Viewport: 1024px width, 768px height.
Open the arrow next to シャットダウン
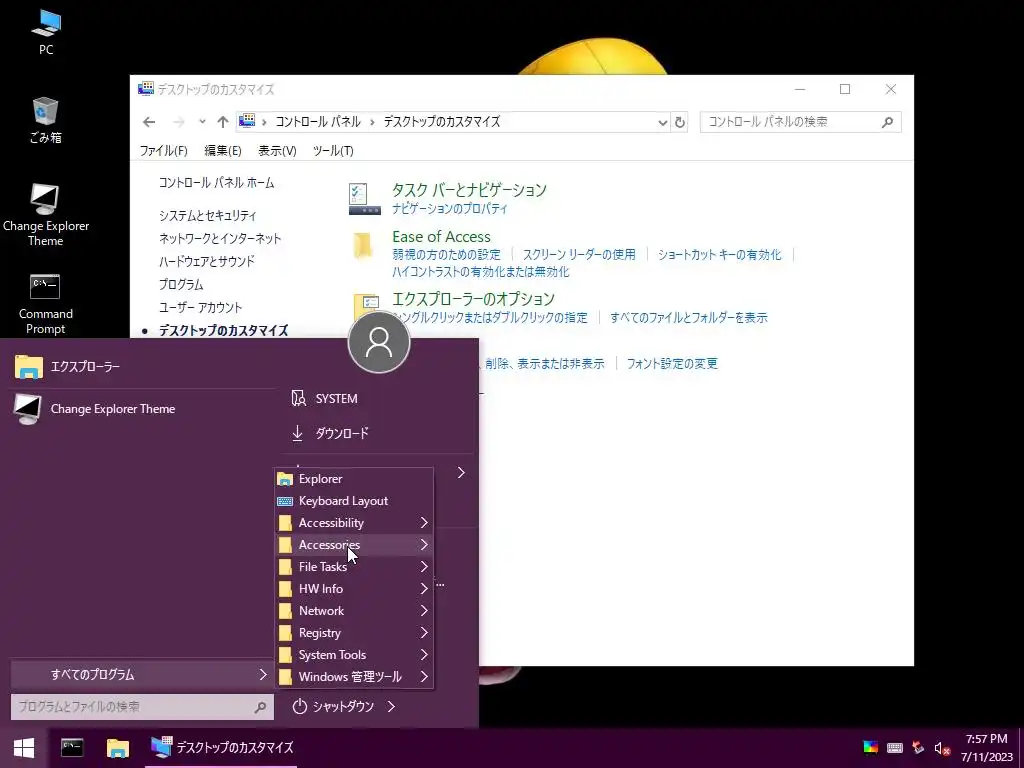pyautogui.click(x=391, y=707)
